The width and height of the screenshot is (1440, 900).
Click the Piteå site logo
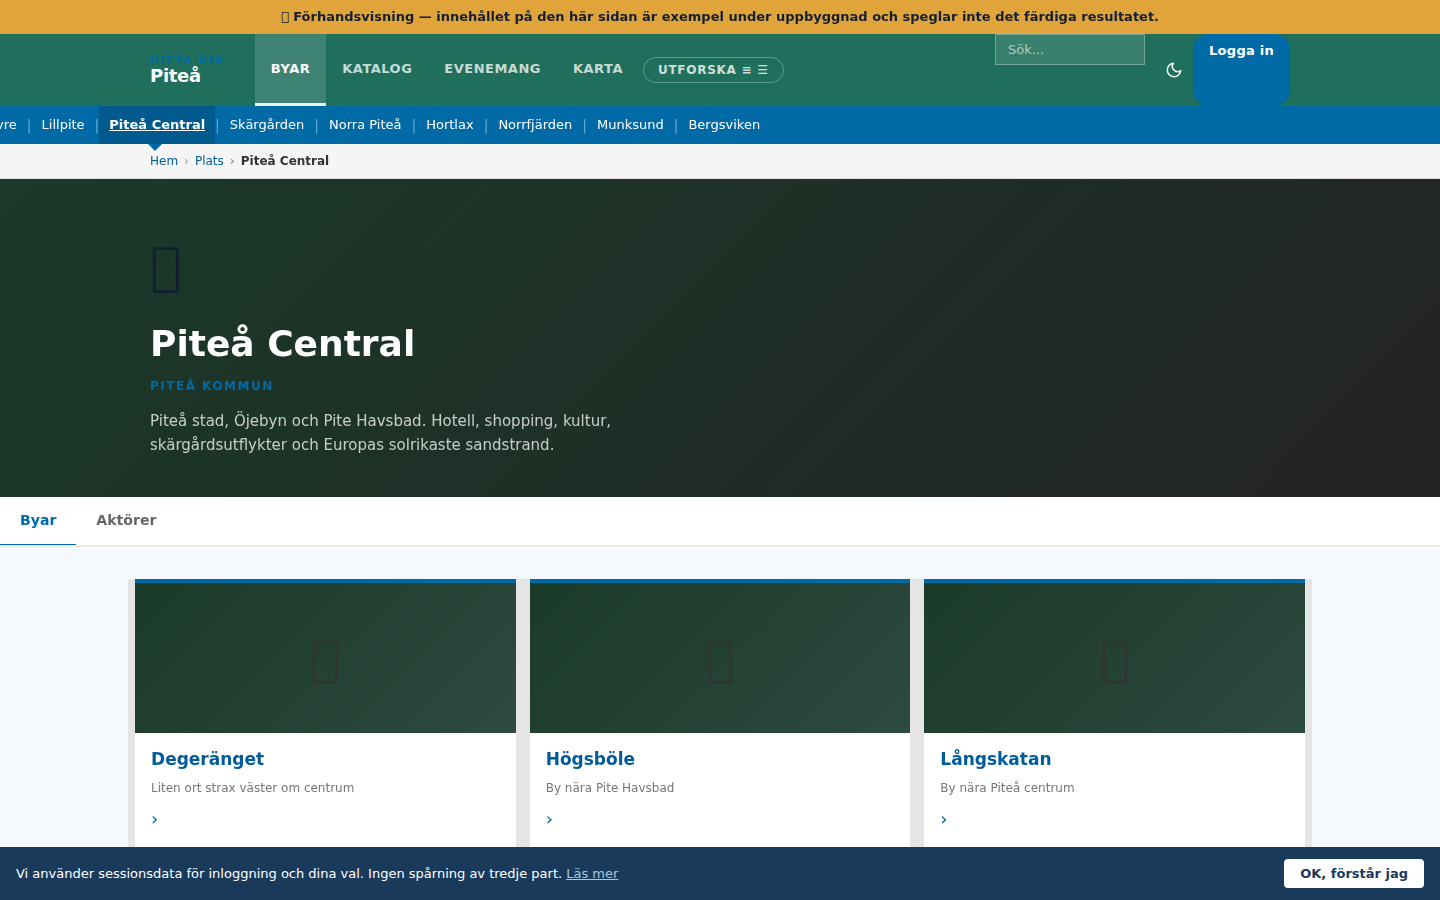click(x=187, y=69)
